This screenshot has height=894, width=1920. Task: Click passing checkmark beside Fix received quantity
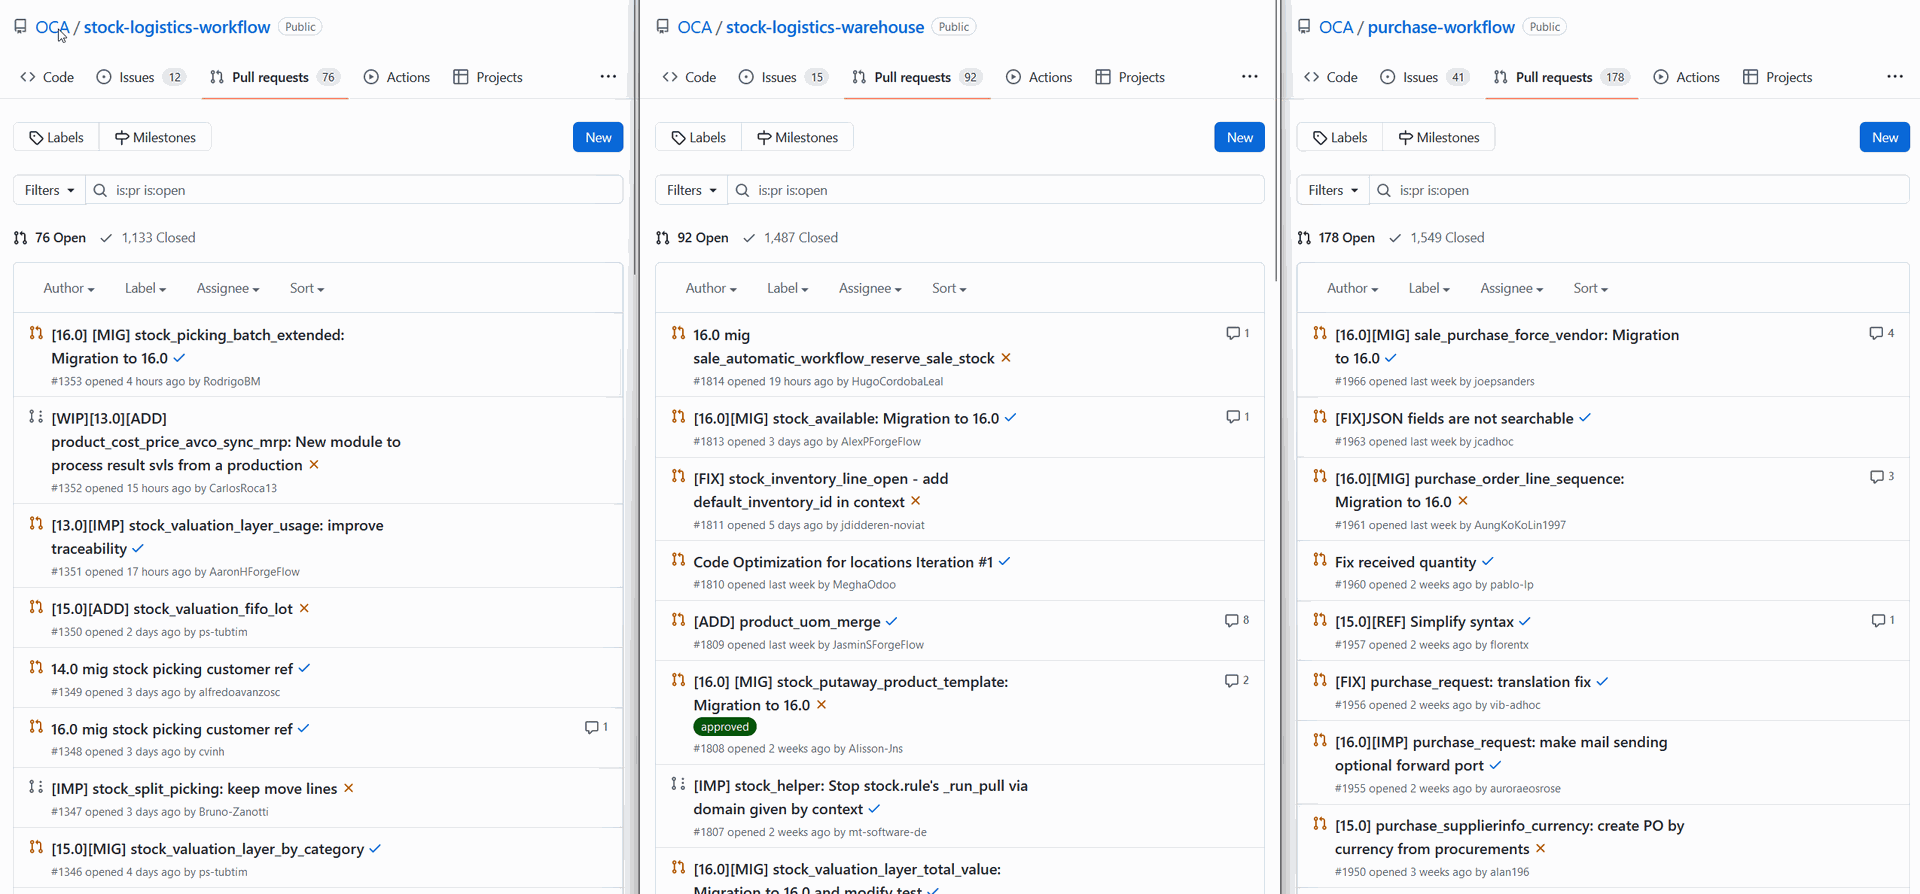click(x=1488, y=562)
